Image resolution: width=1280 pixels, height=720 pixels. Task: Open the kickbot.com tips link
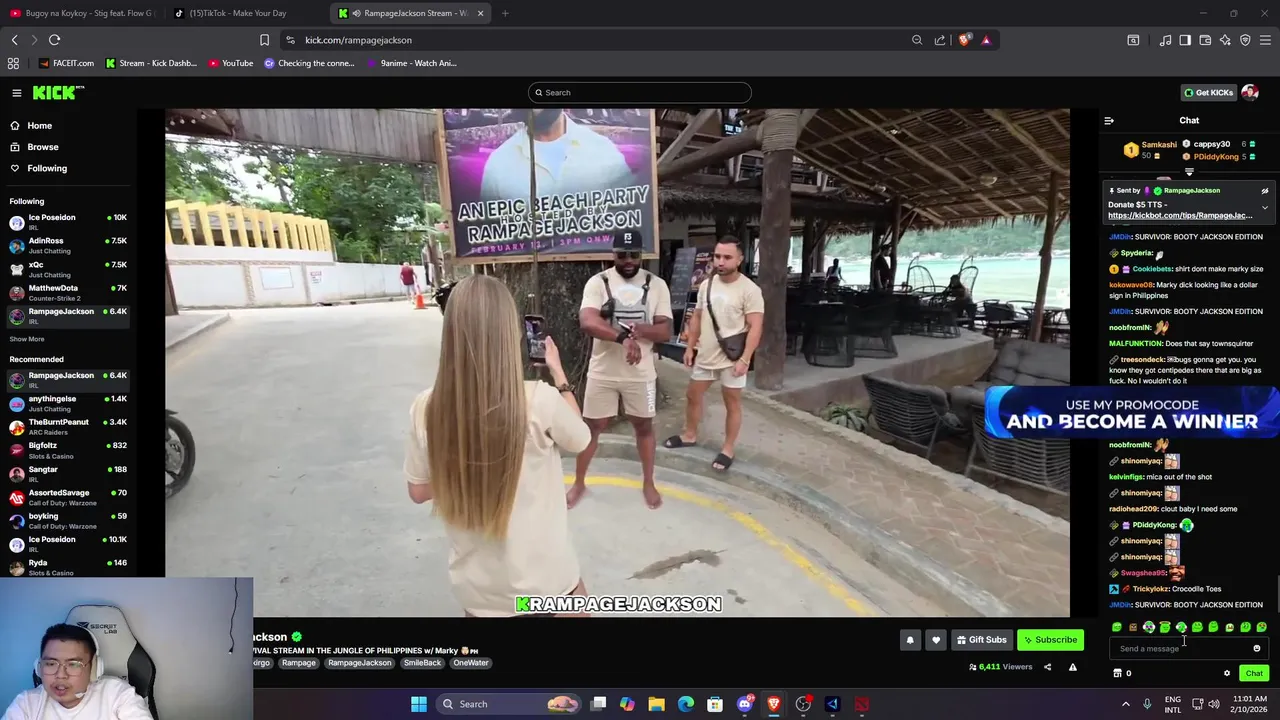[1180, 215]
